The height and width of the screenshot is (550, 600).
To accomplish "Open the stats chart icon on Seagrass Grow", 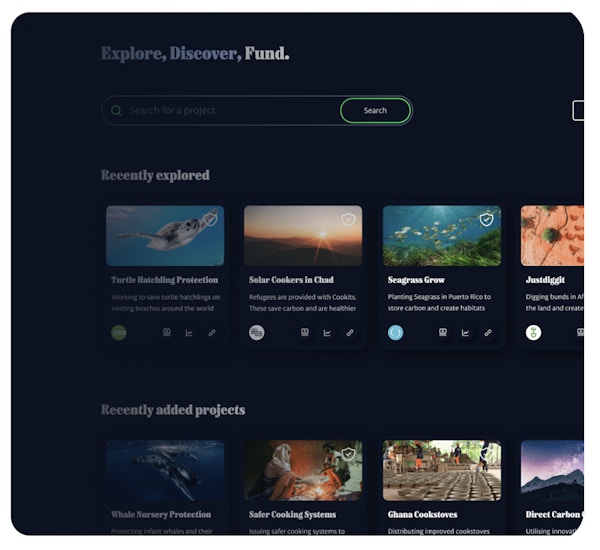I will (x=465, y=333).
